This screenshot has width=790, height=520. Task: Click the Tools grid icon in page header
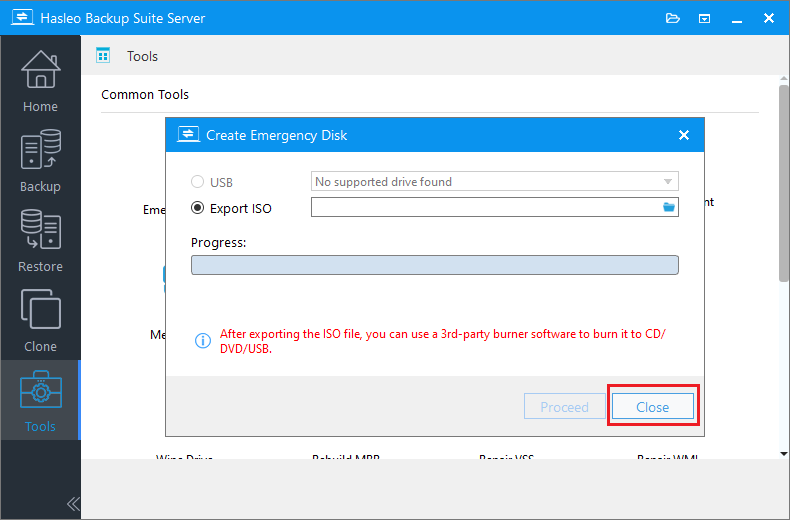click(103, 56)
